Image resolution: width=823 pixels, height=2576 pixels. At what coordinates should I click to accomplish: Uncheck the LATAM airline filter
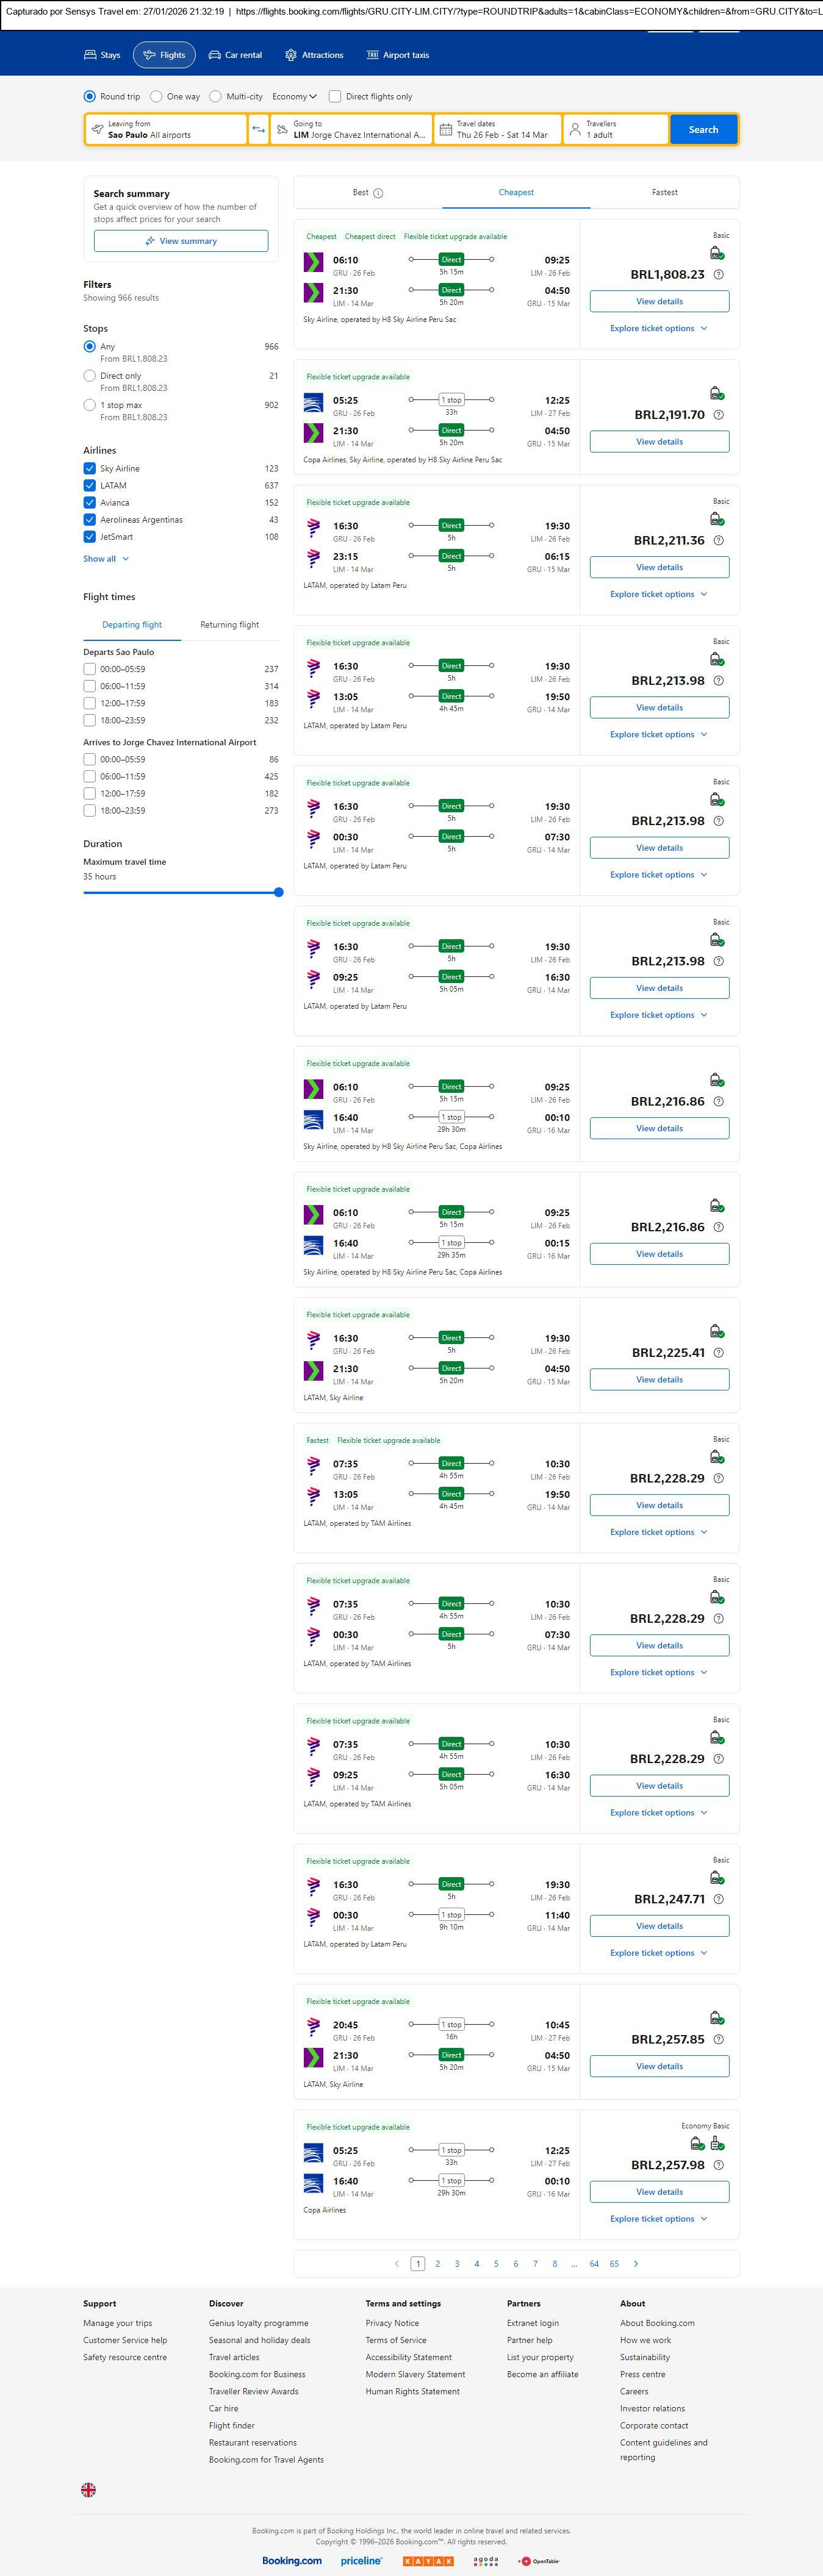(x=90, y=486)
